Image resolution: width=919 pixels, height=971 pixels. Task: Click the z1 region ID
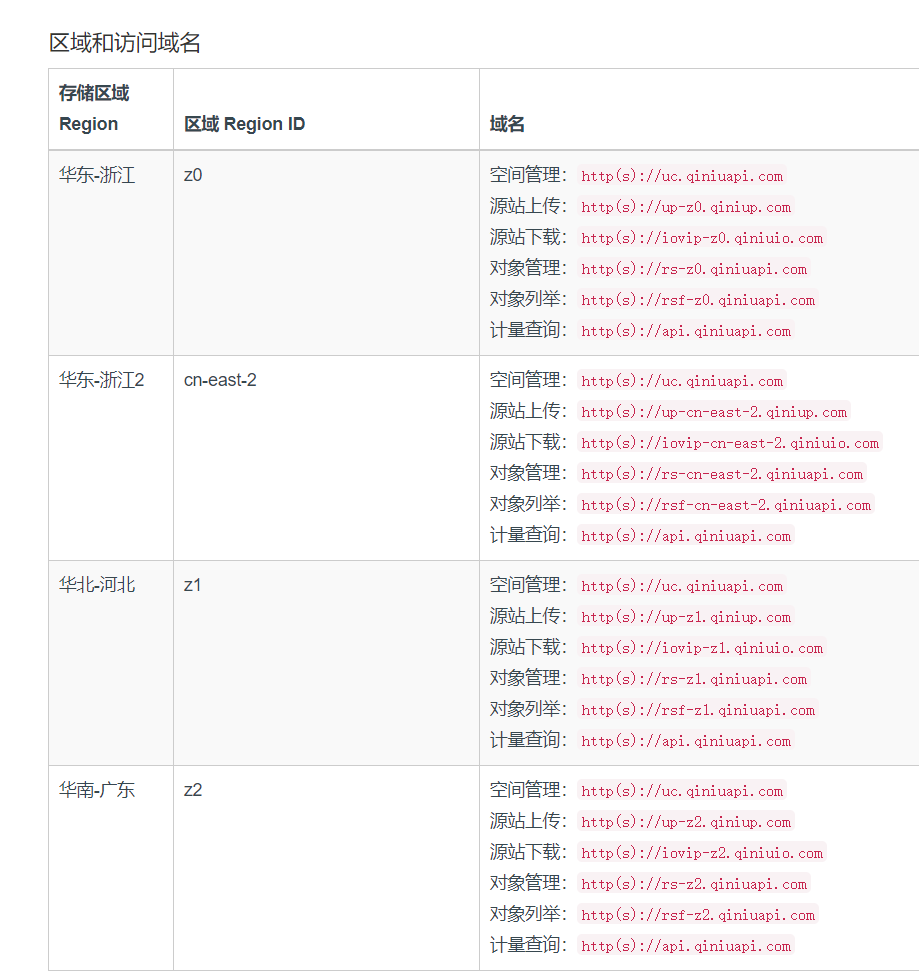[193, 585]
